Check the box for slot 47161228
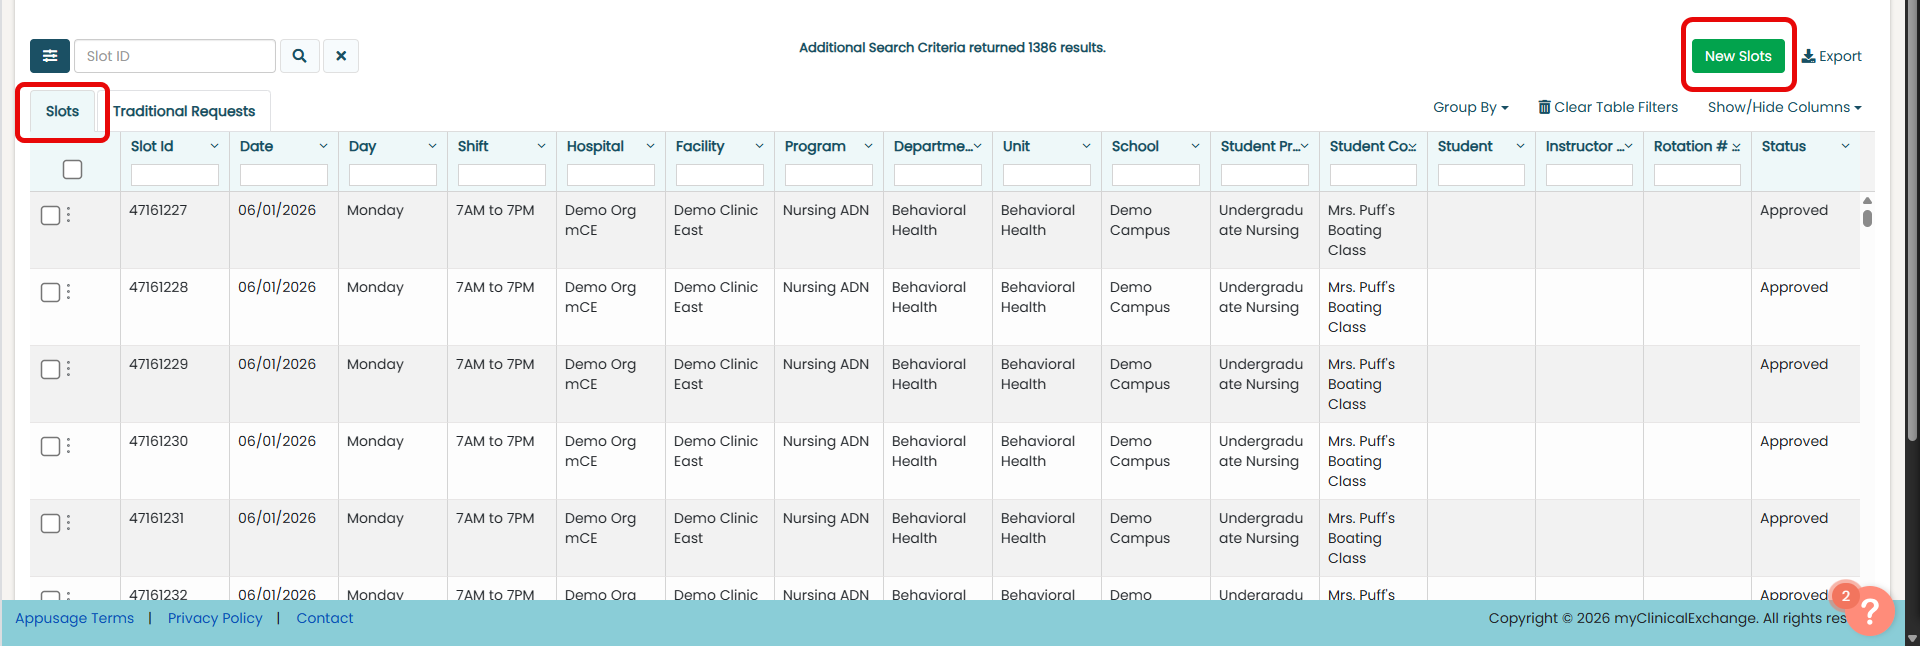 pyautogui.click(x=50, y=292)
